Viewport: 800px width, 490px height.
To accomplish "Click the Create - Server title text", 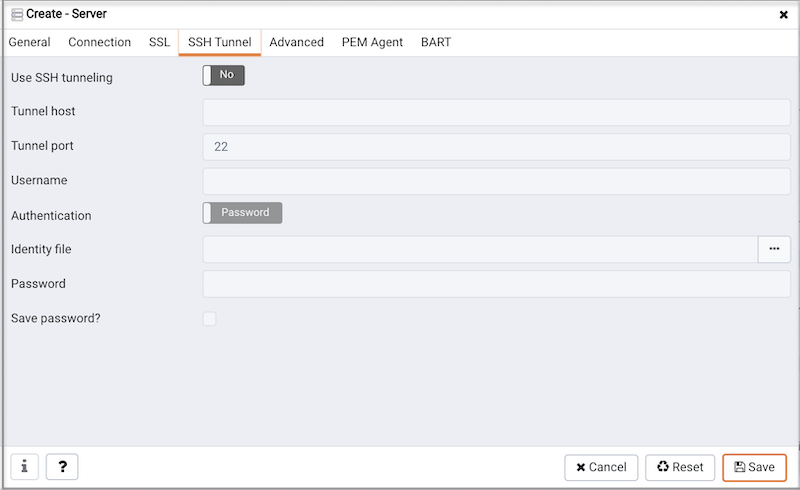I will click(66, 14).
